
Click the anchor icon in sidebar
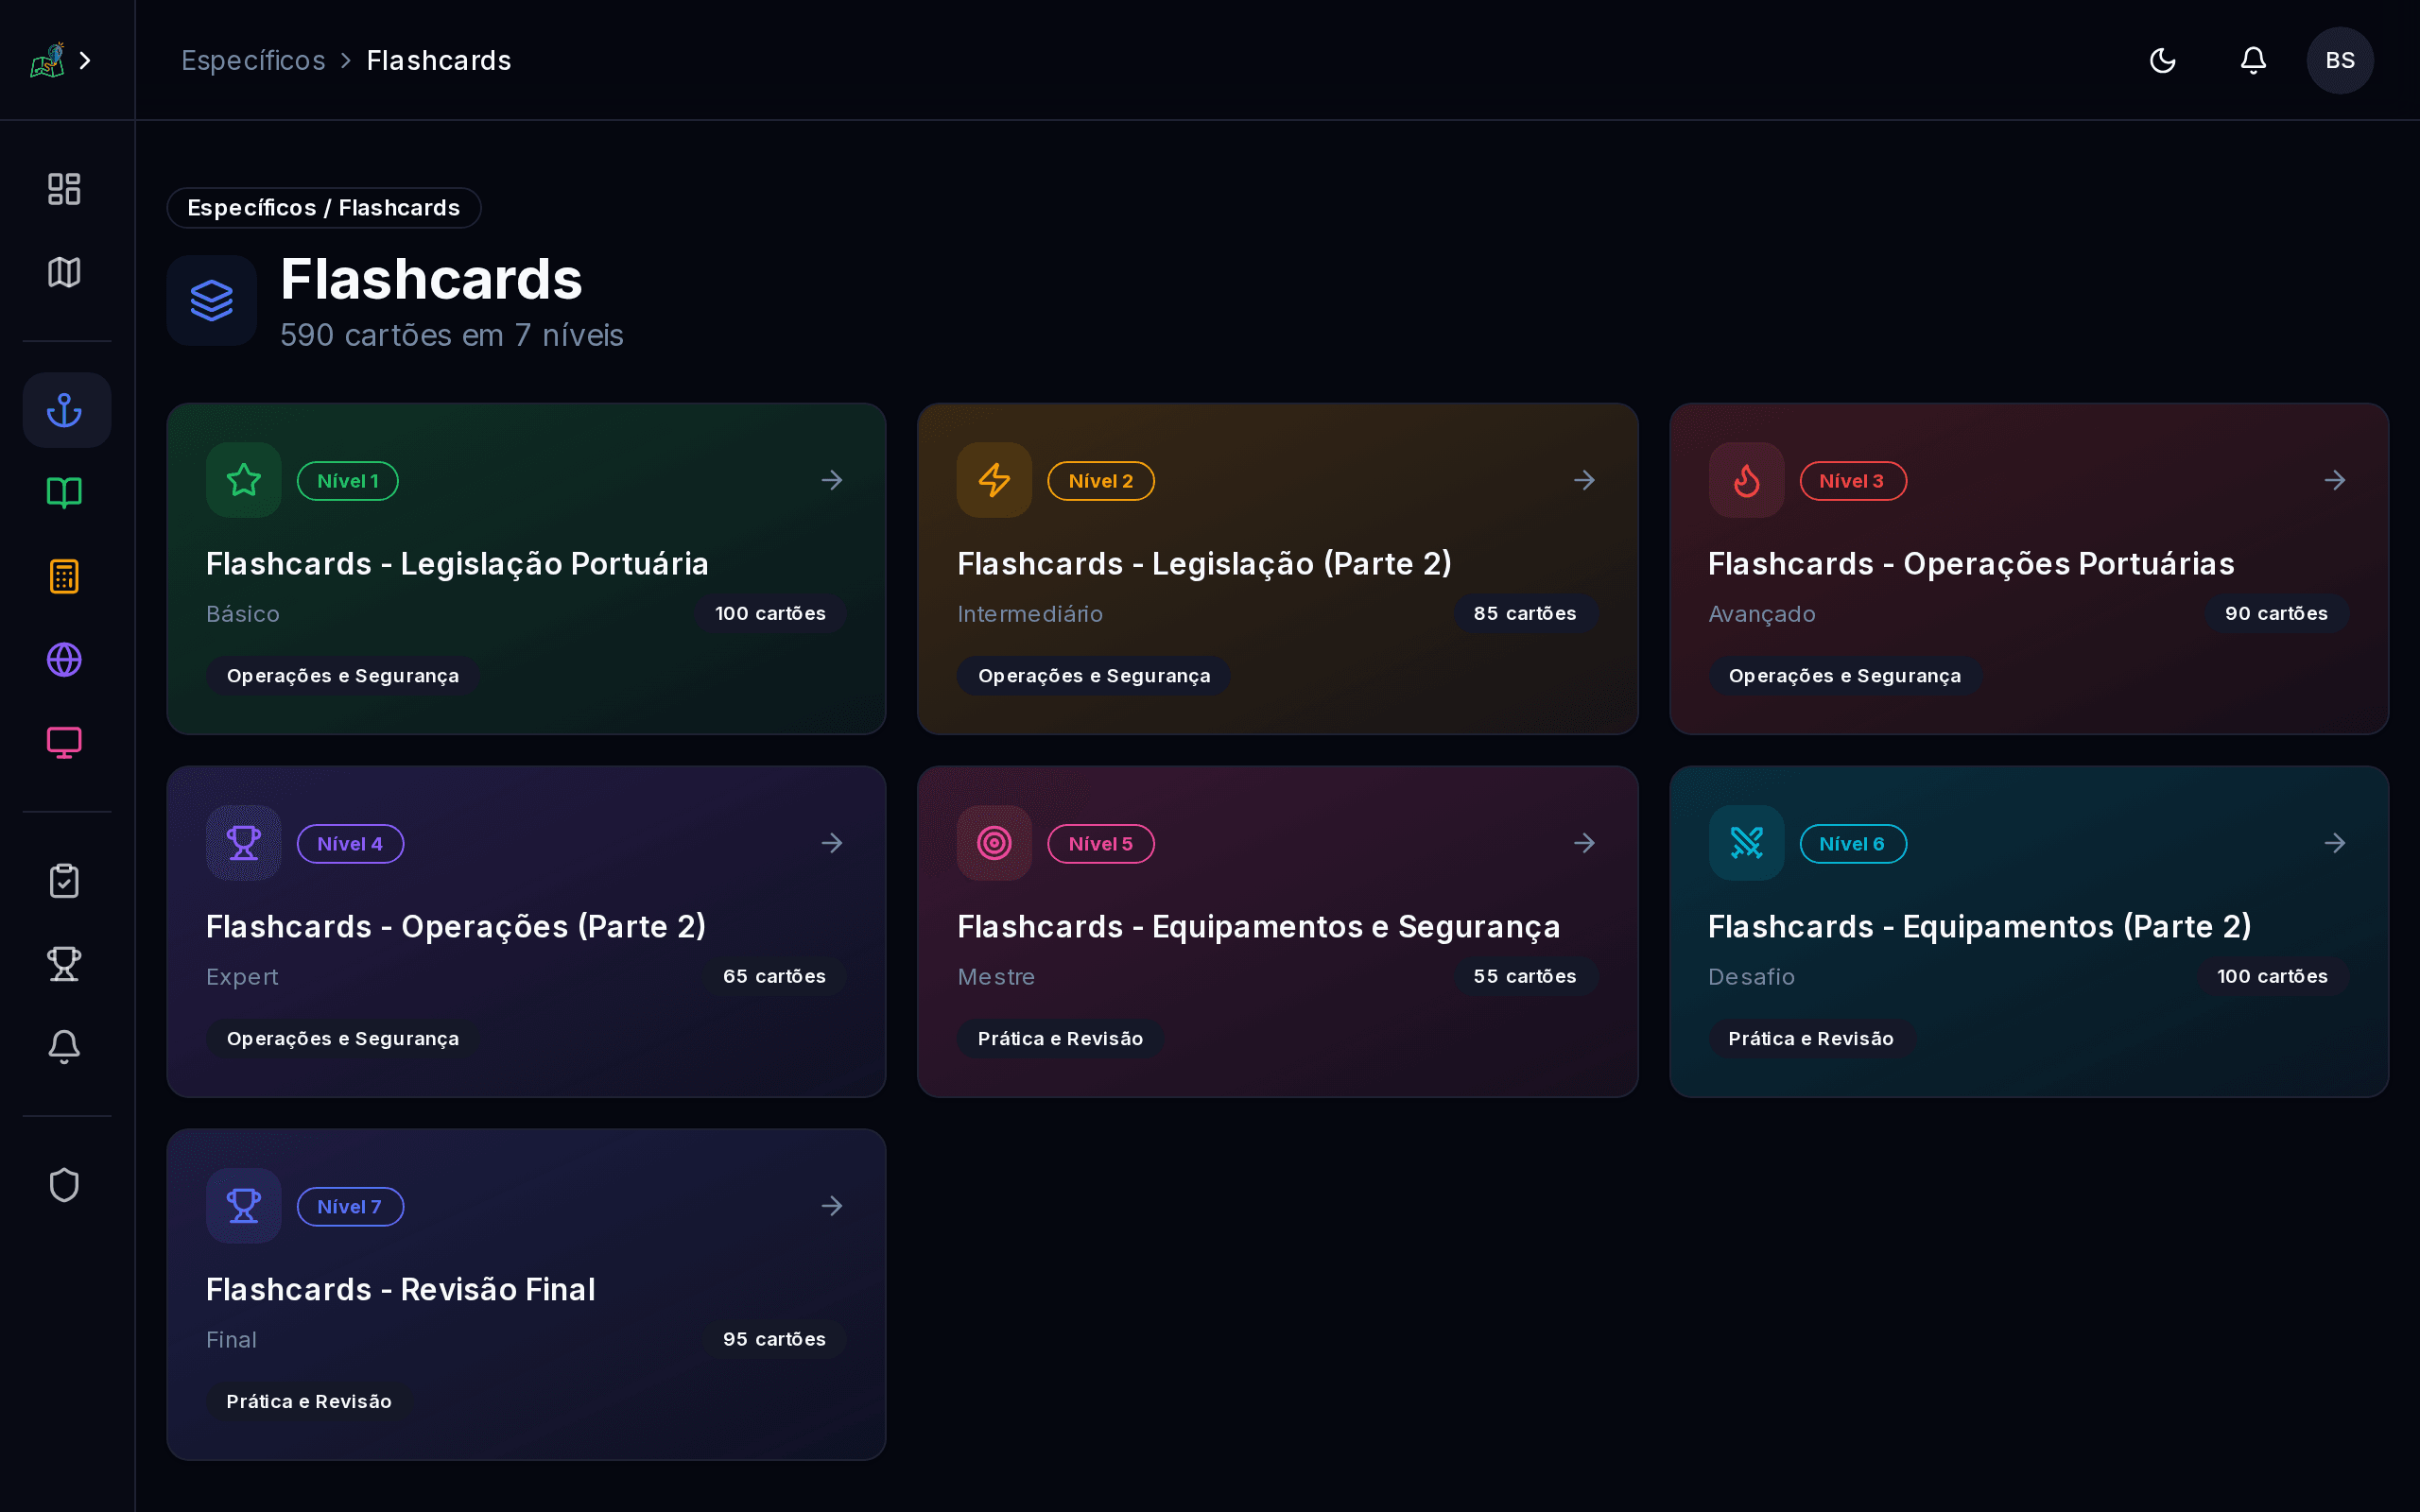(65, 410)
